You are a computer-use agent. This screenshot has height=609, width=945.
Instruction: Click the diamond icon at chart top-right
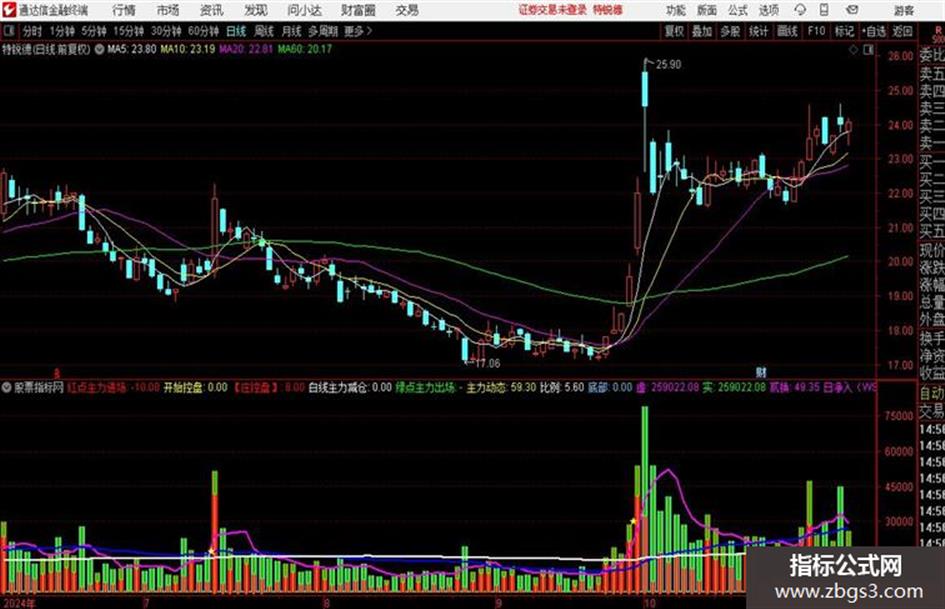[x=853, y=50]
